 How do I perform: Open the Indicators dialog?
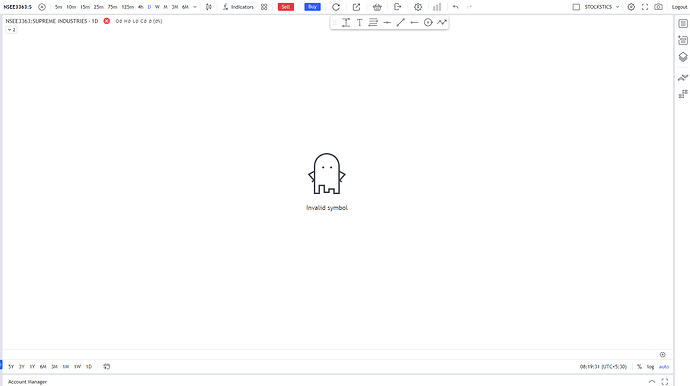coord(238,7)
